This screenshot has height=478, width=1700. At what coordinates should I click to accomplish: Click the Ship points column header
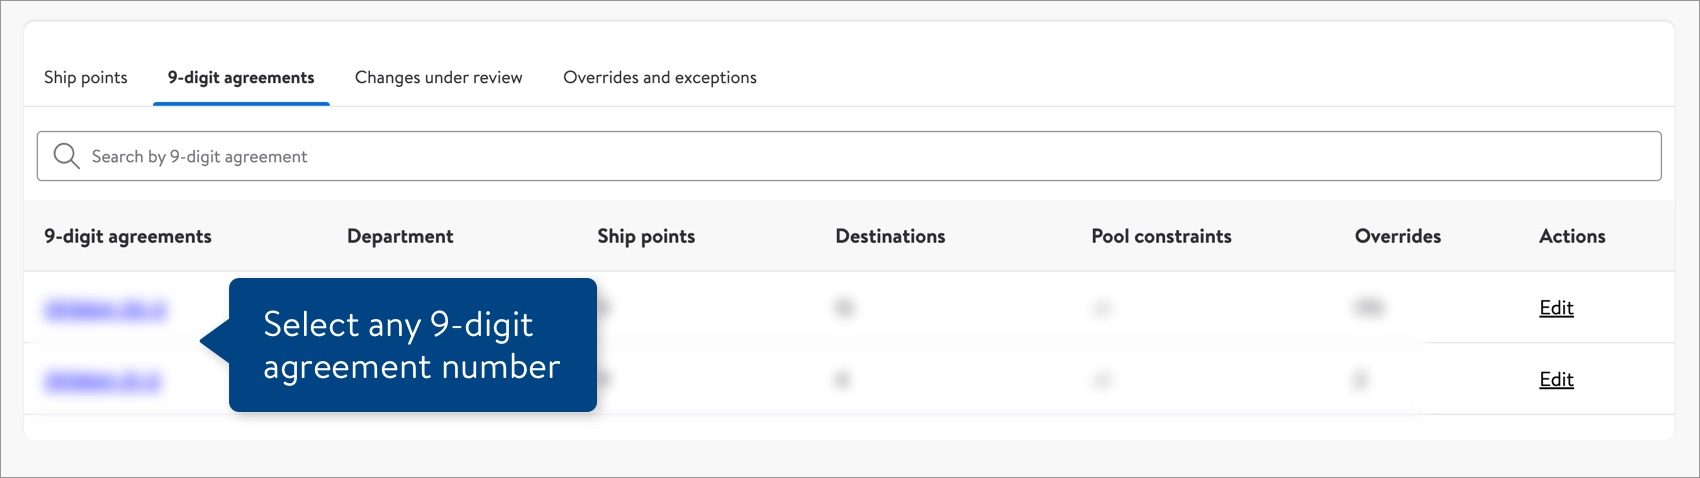tap(646, 237)
